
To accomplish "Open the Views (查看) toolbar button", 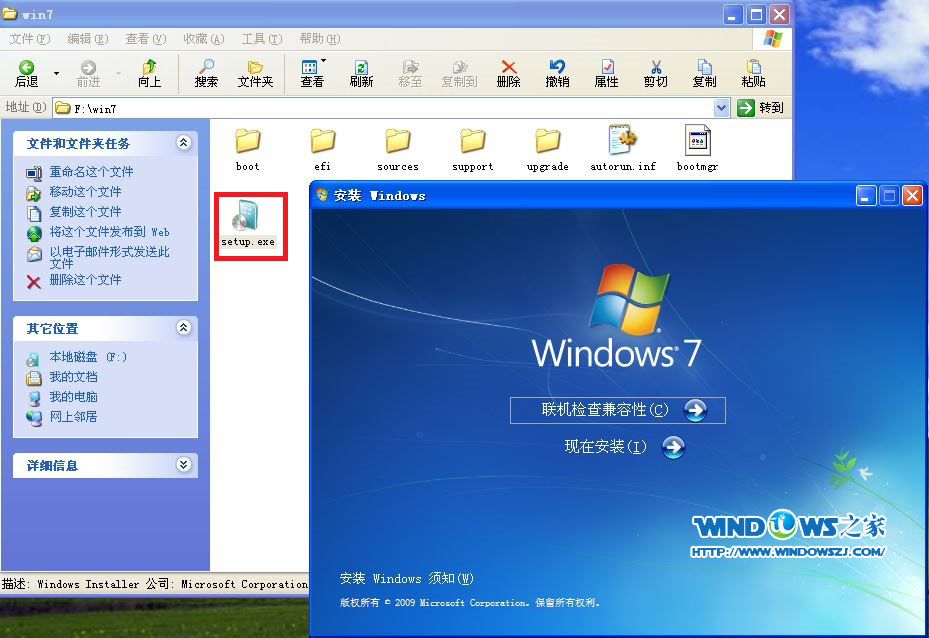I will click(310, 73).
